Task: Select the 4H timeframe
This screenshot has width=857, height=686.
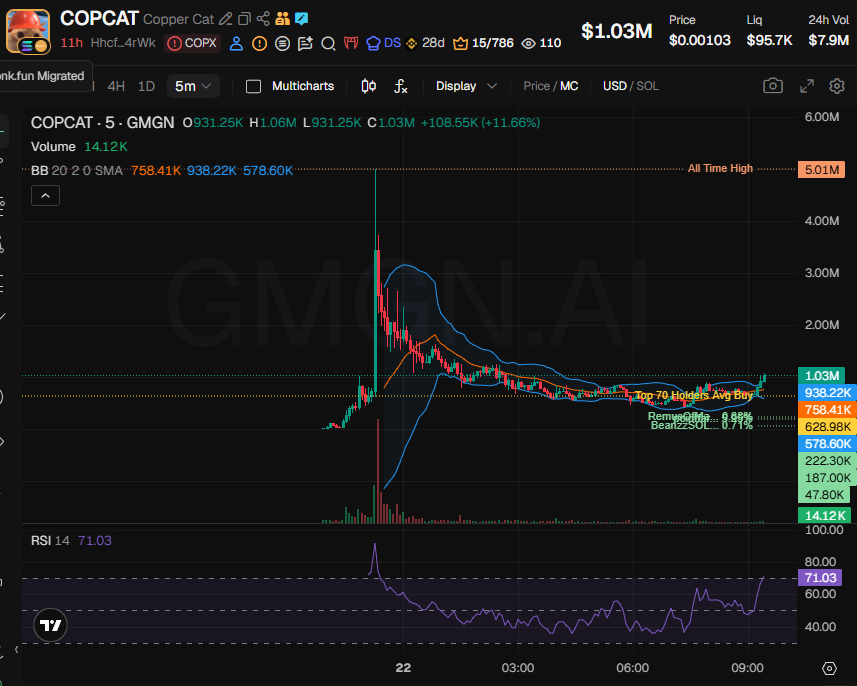Action: point(116,86)
